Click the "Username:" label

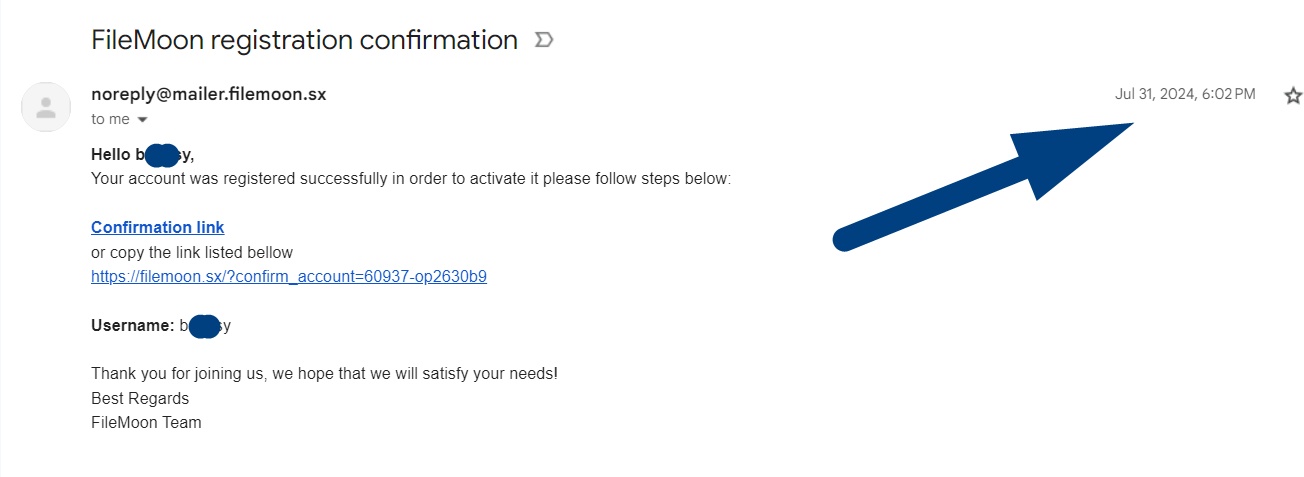point(132,325)
